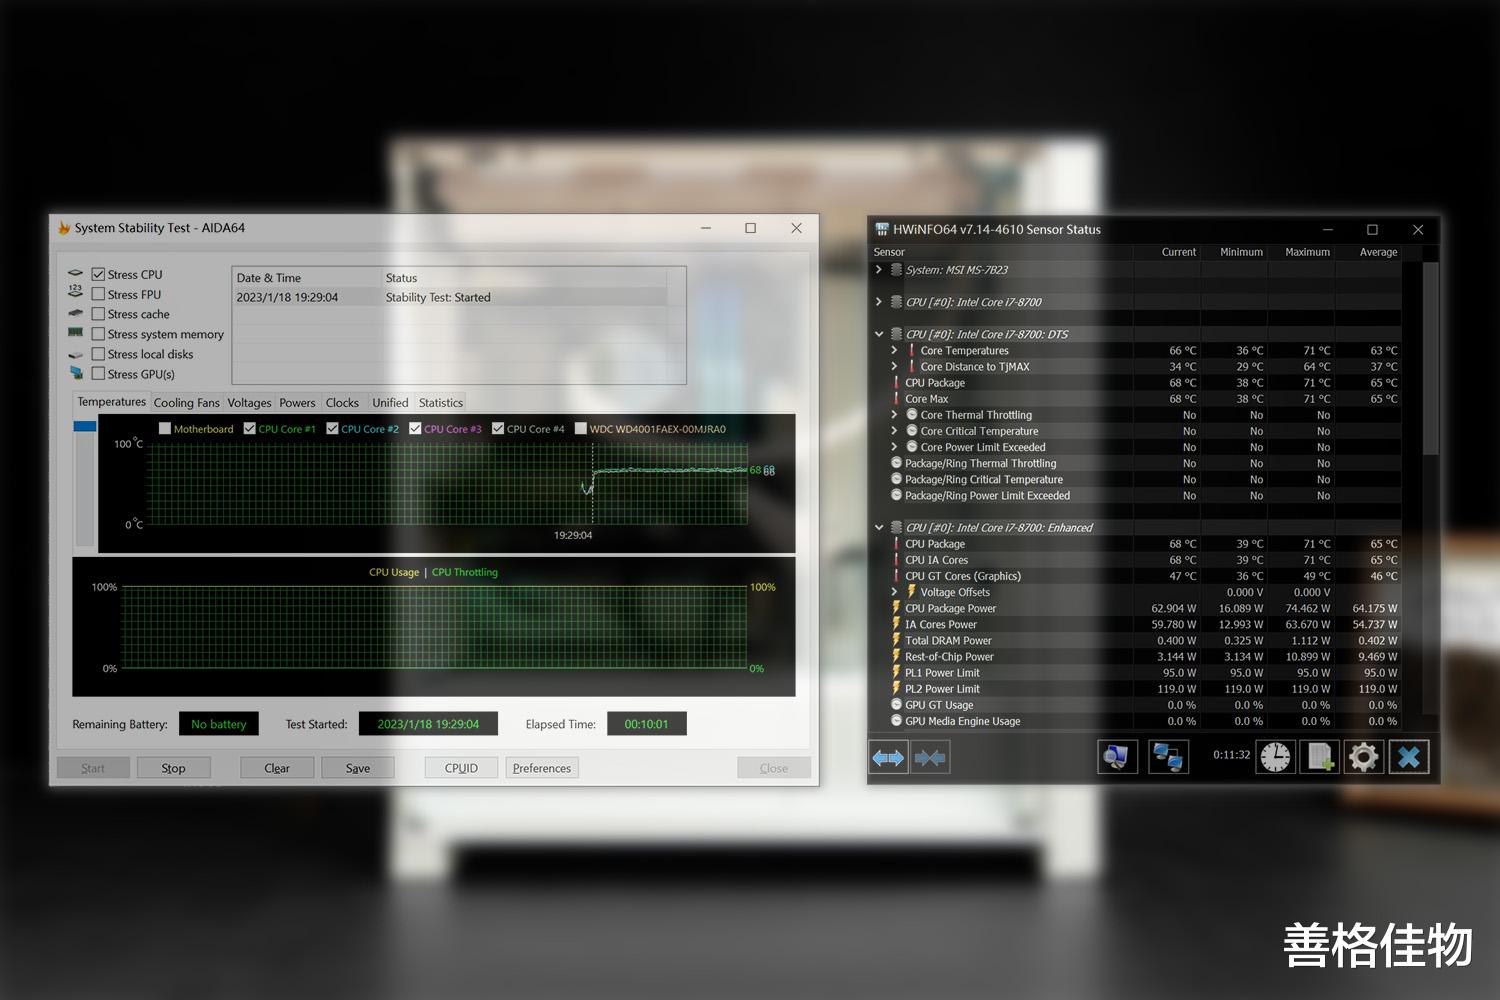The width and height of the screenshot is (1500, 1000).
Task: Show the Motherboard temperature graph line
Action: coord(165,429)
